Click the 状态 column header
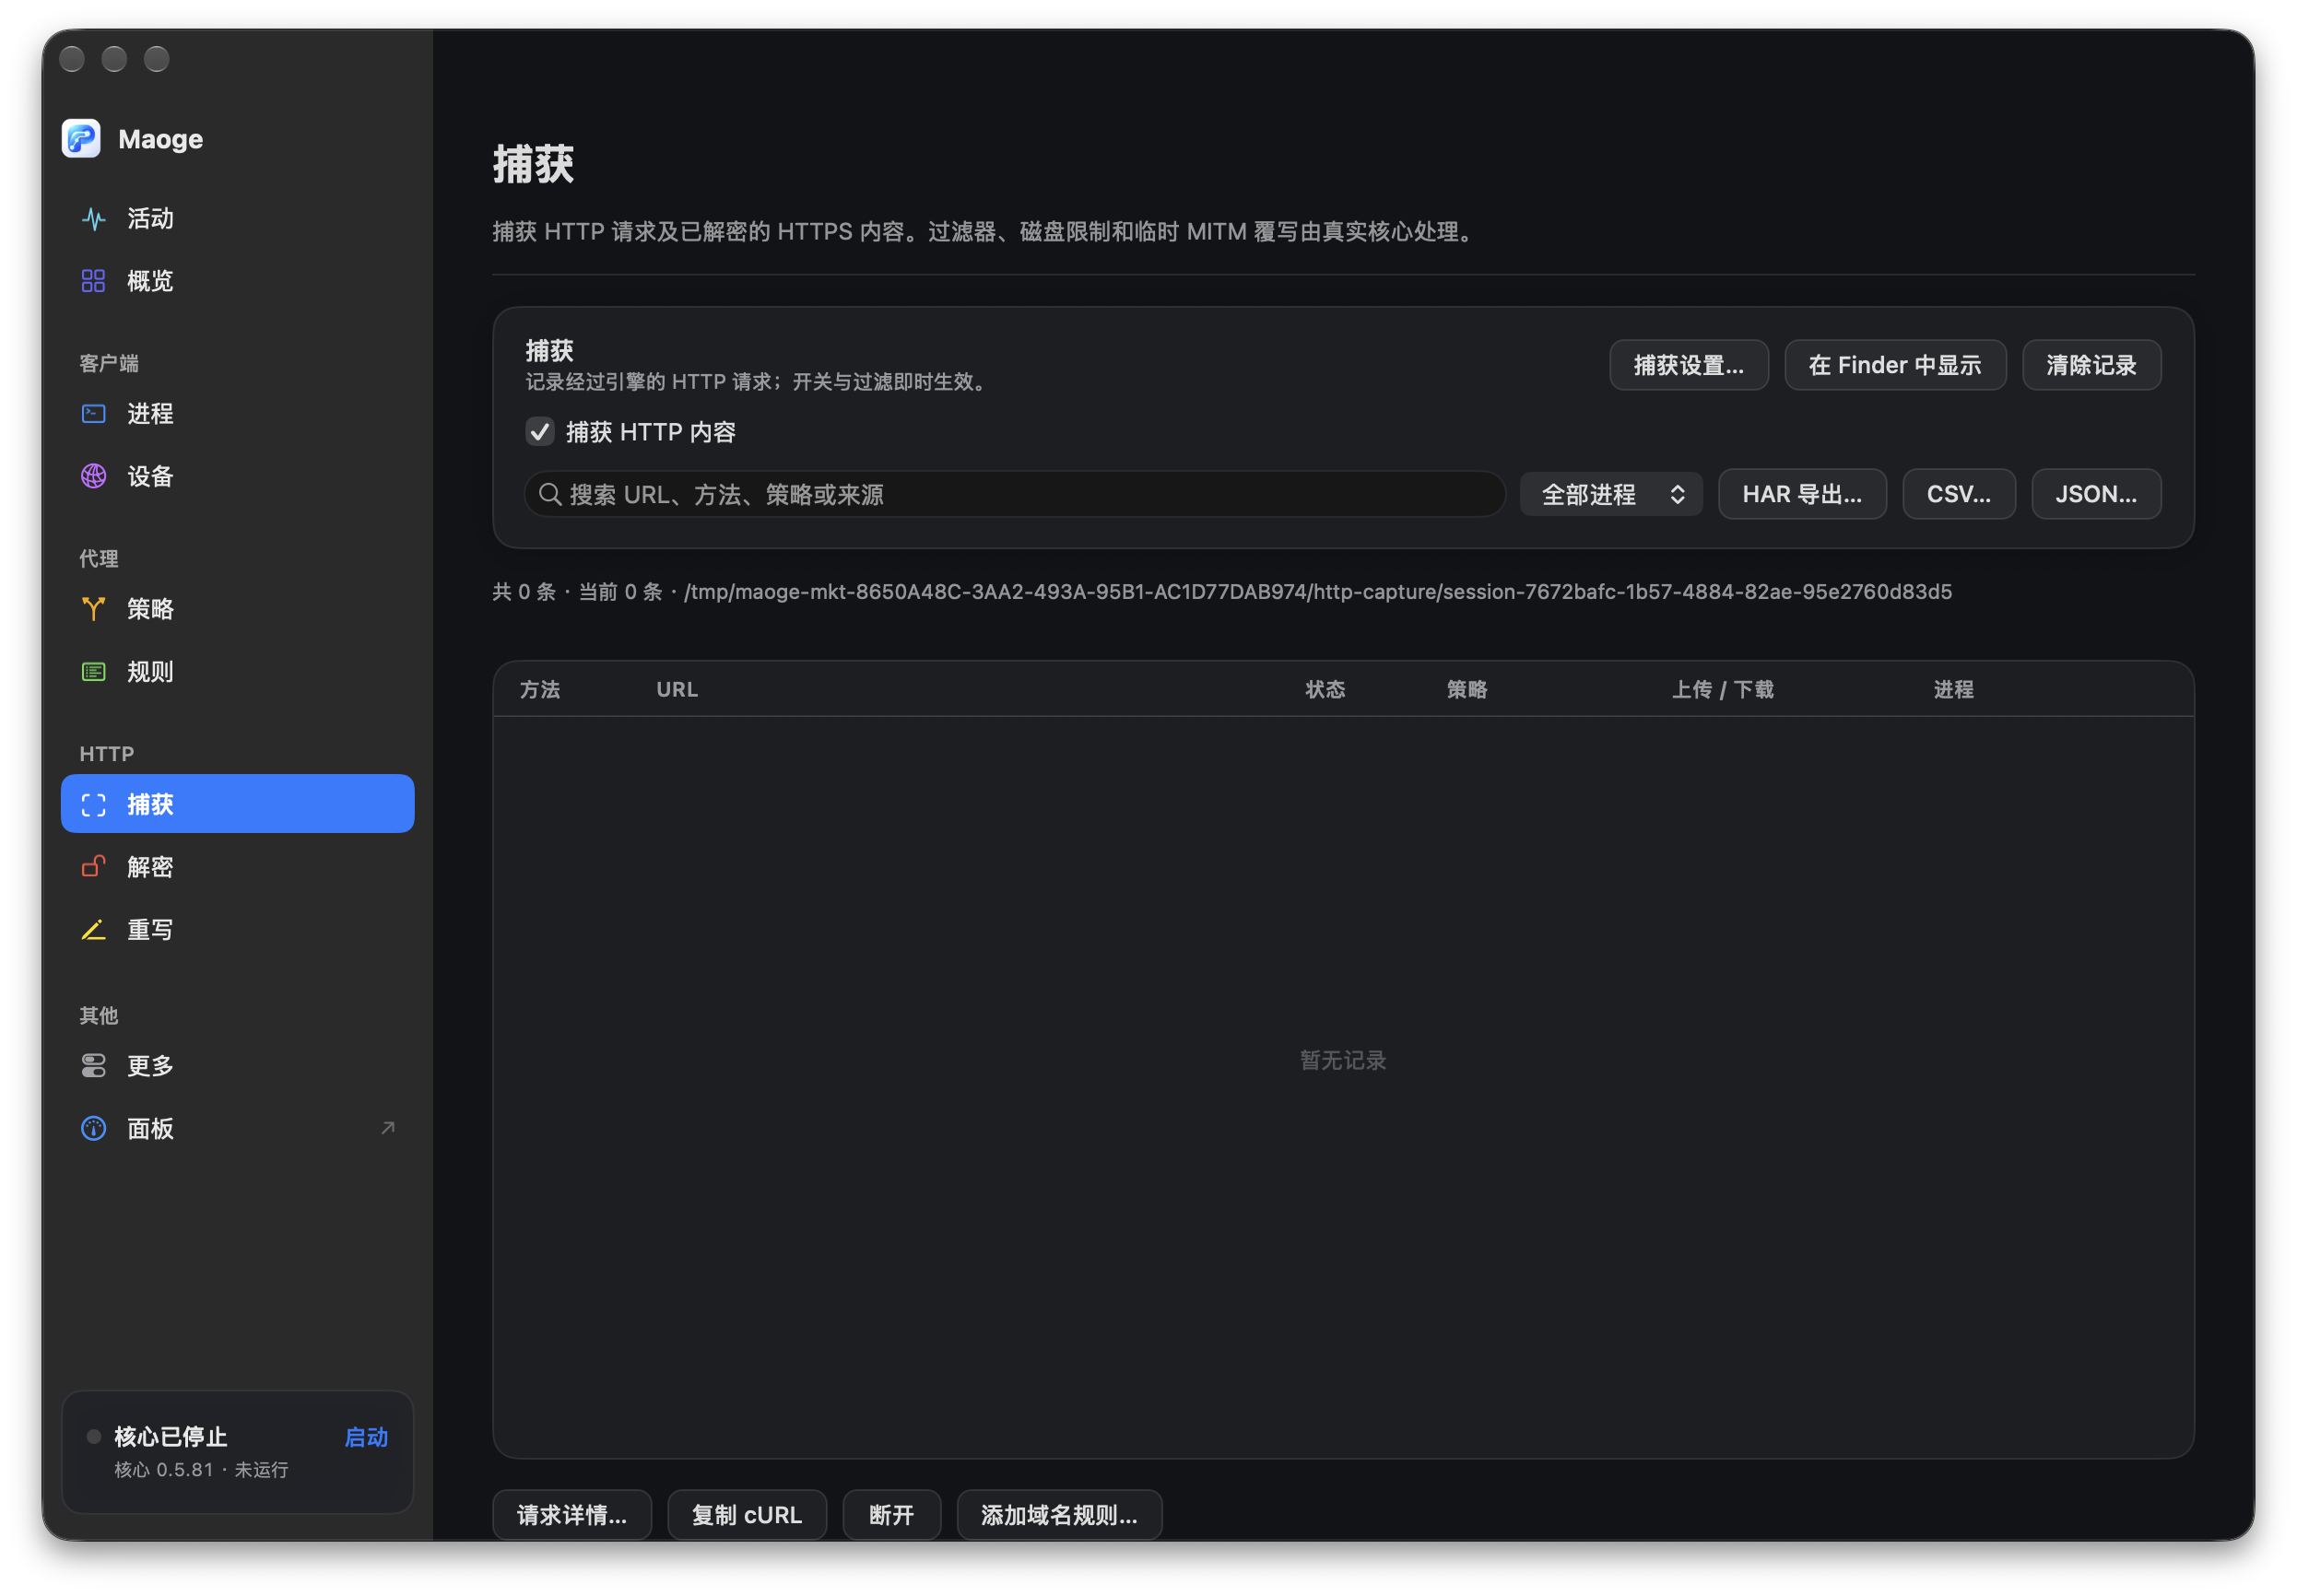 1325,689
